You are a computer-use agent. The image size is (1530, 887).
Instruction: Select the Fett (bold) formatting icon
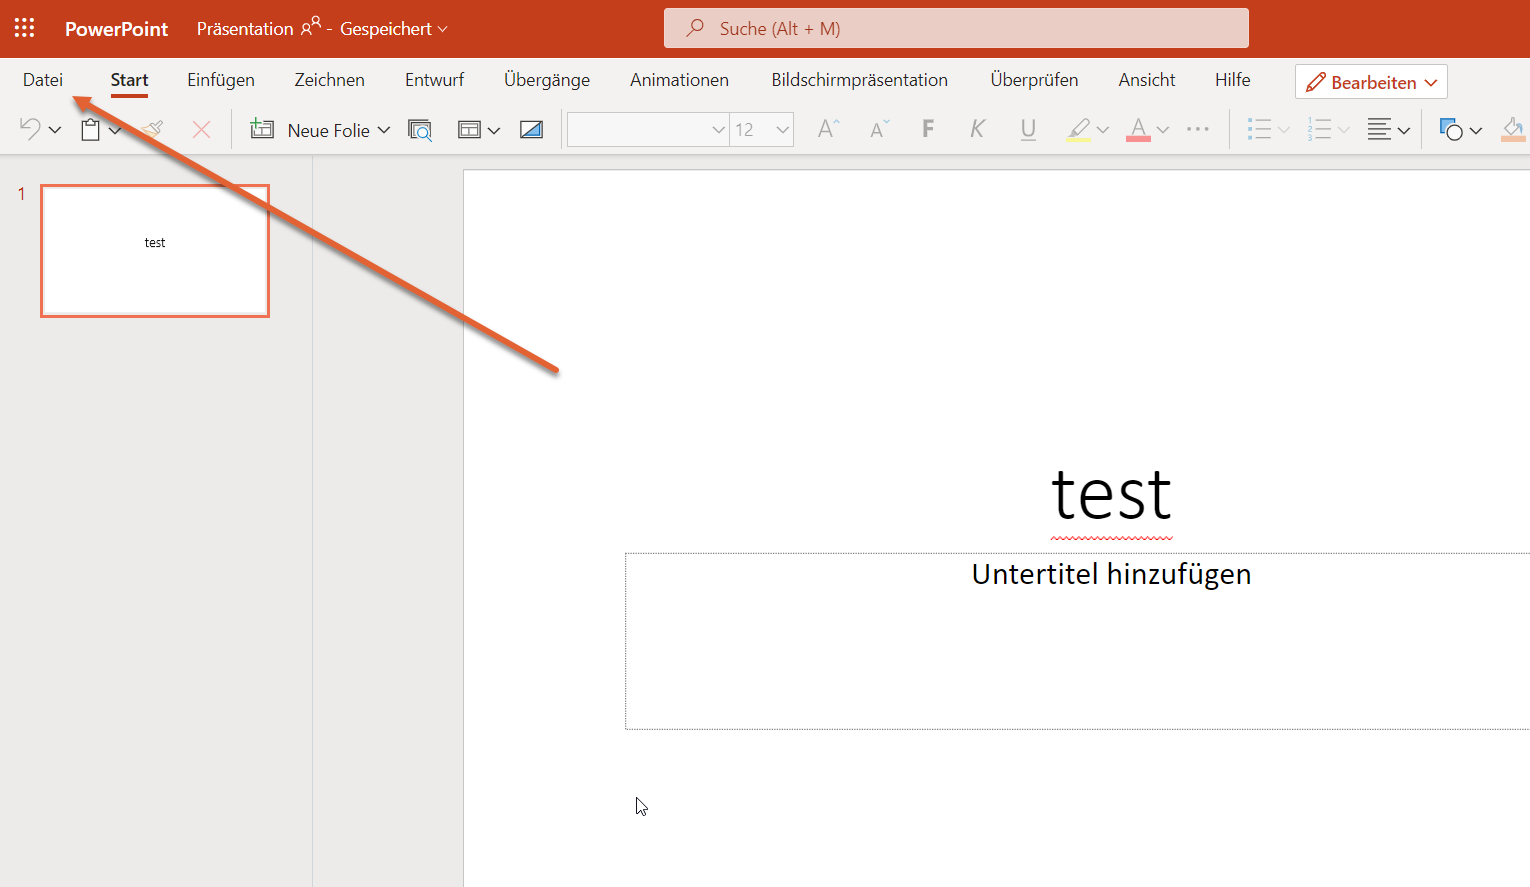coord(928,129)
